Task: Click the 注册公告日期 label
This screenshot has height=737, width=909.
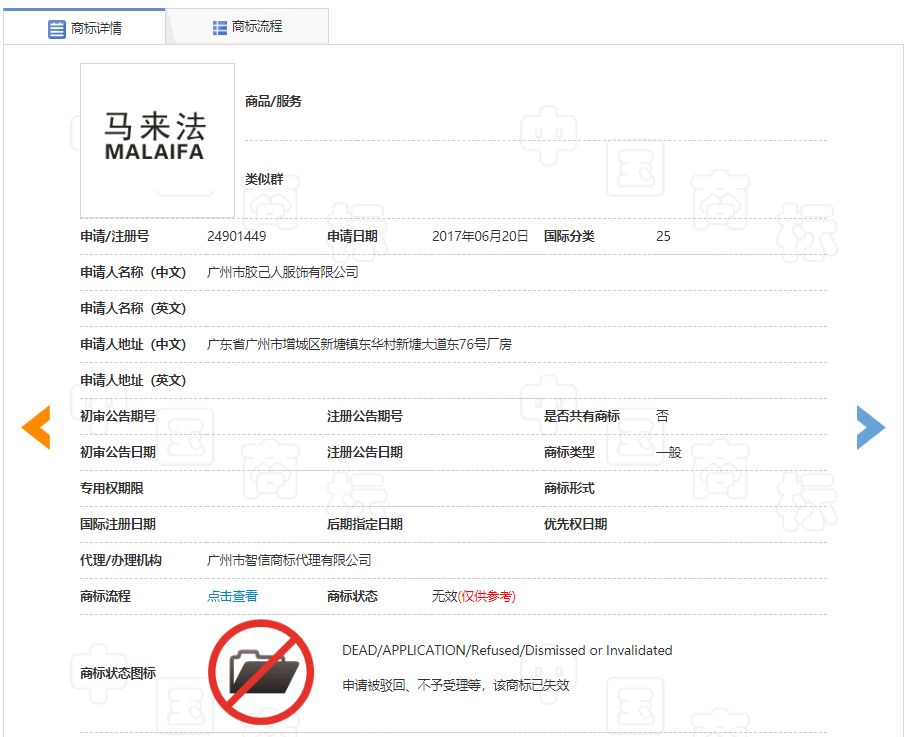Action: [365, 452]
